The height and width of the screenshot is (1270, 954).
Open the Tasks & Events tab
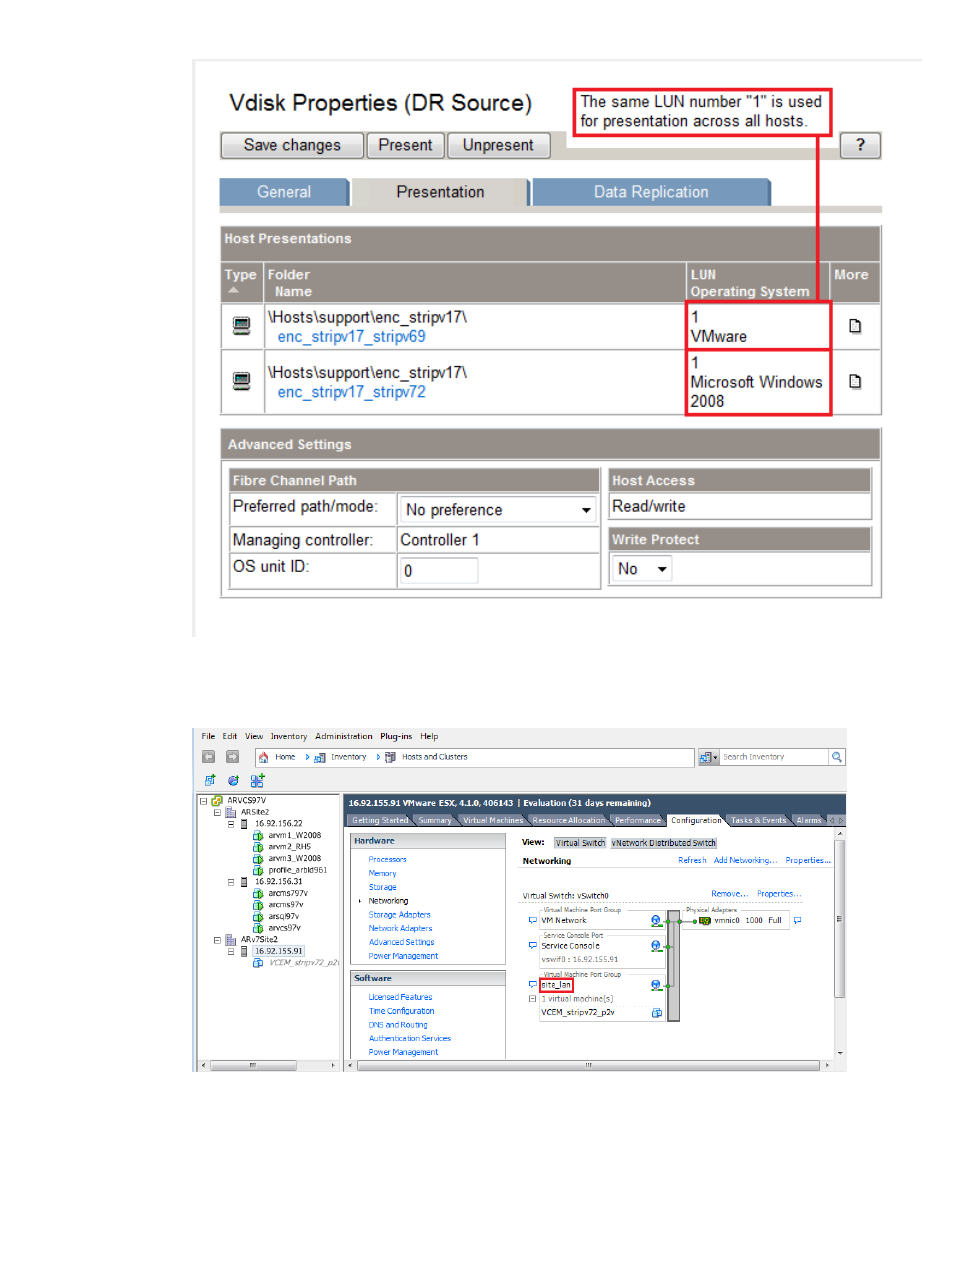click(x=758, y=820)
